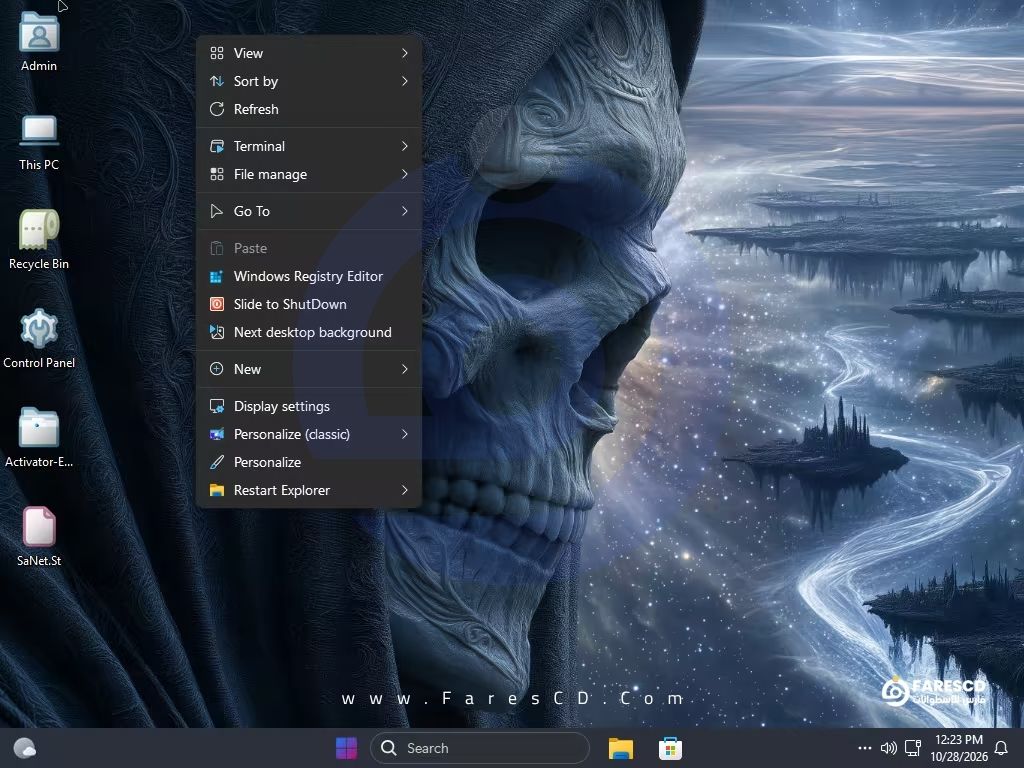Viewport: 1024px width, 768px height.
Task: Open the Windows Start button
Action: (x=346, y=748)
